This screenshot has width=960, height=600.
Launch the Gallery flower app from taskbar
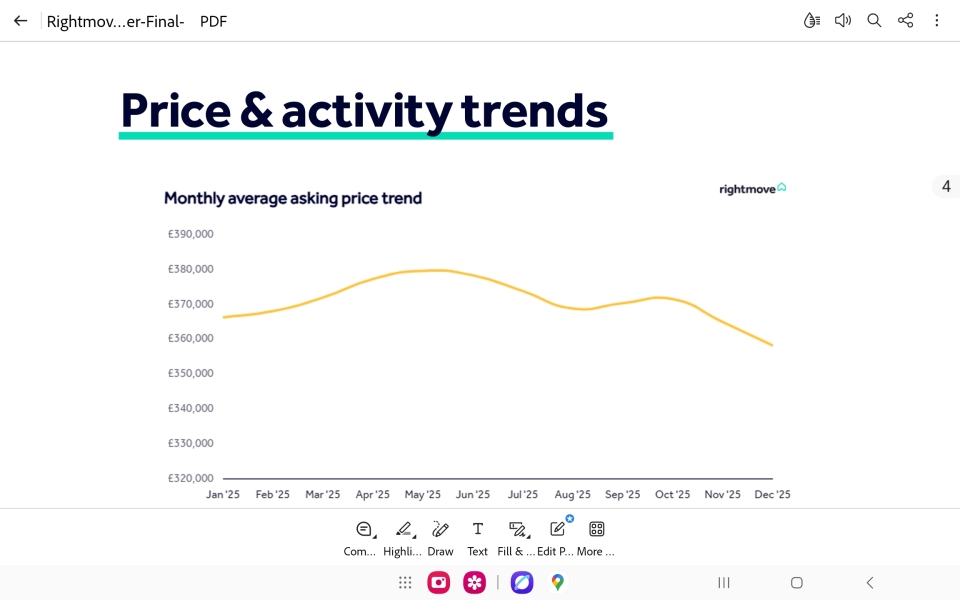pos(474,582)
